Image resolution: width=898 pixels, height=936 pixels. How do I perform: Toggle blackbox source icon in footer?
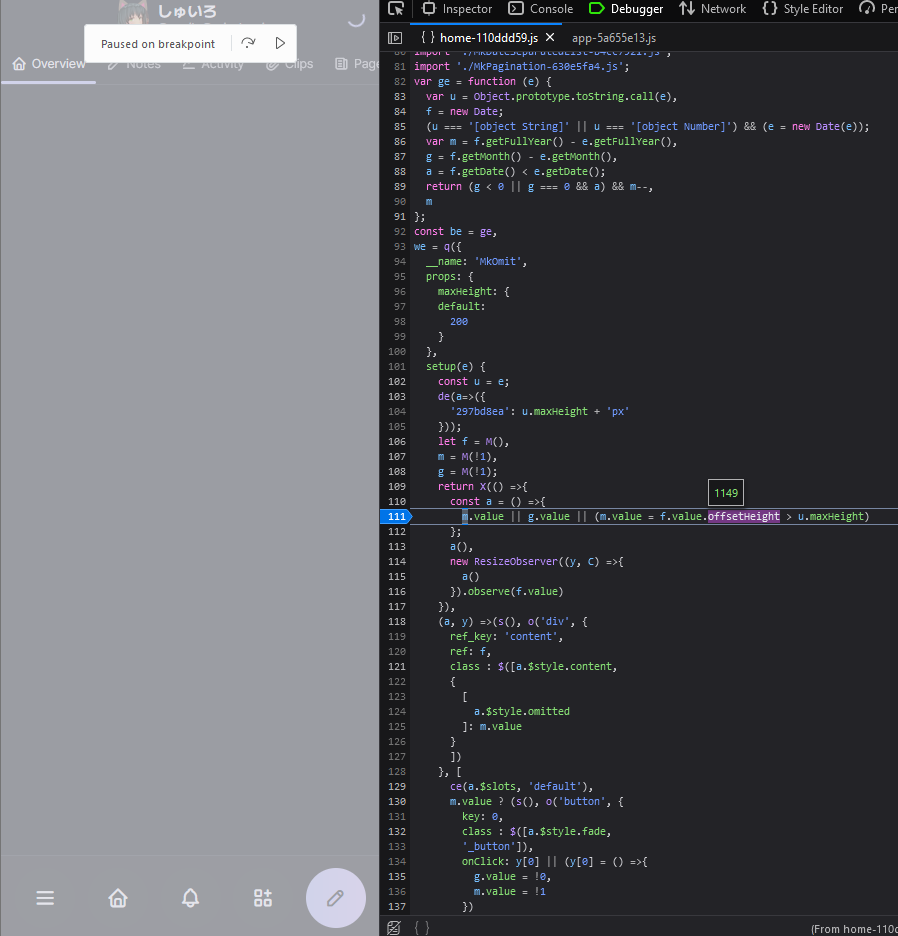[x=393, y=928]
